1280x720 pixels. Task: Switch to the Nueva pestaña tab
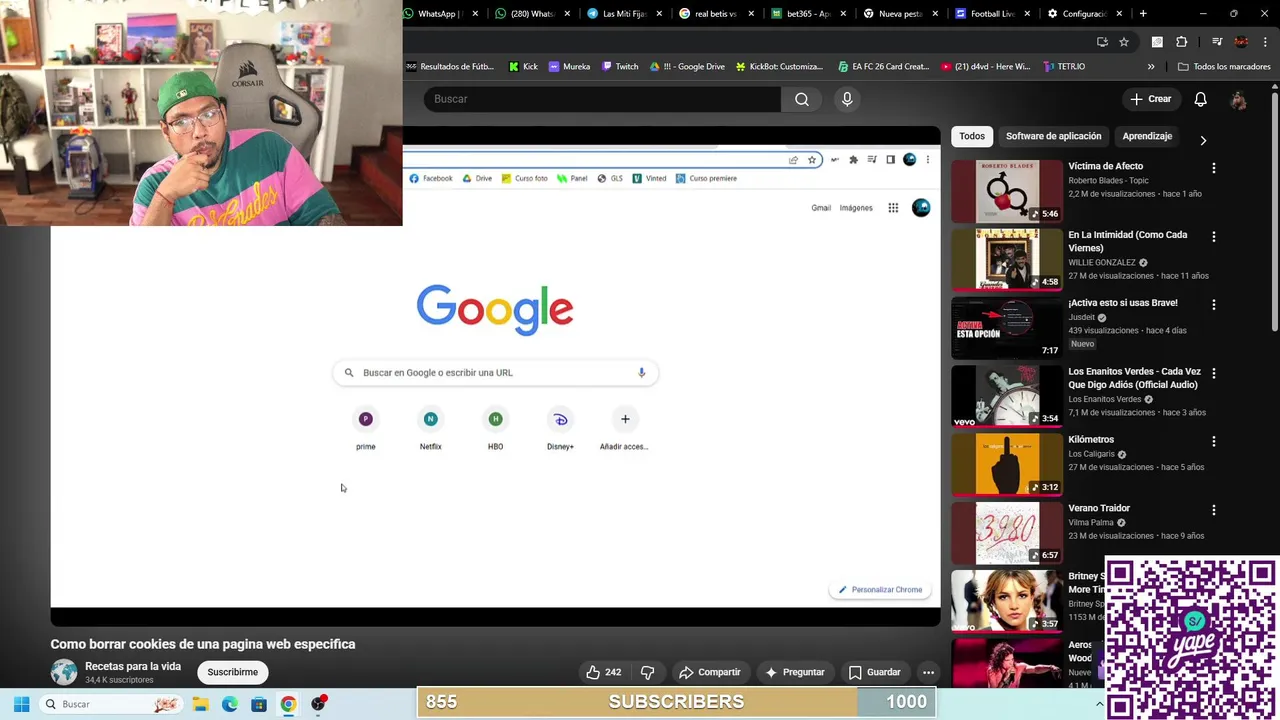[900, 14]
